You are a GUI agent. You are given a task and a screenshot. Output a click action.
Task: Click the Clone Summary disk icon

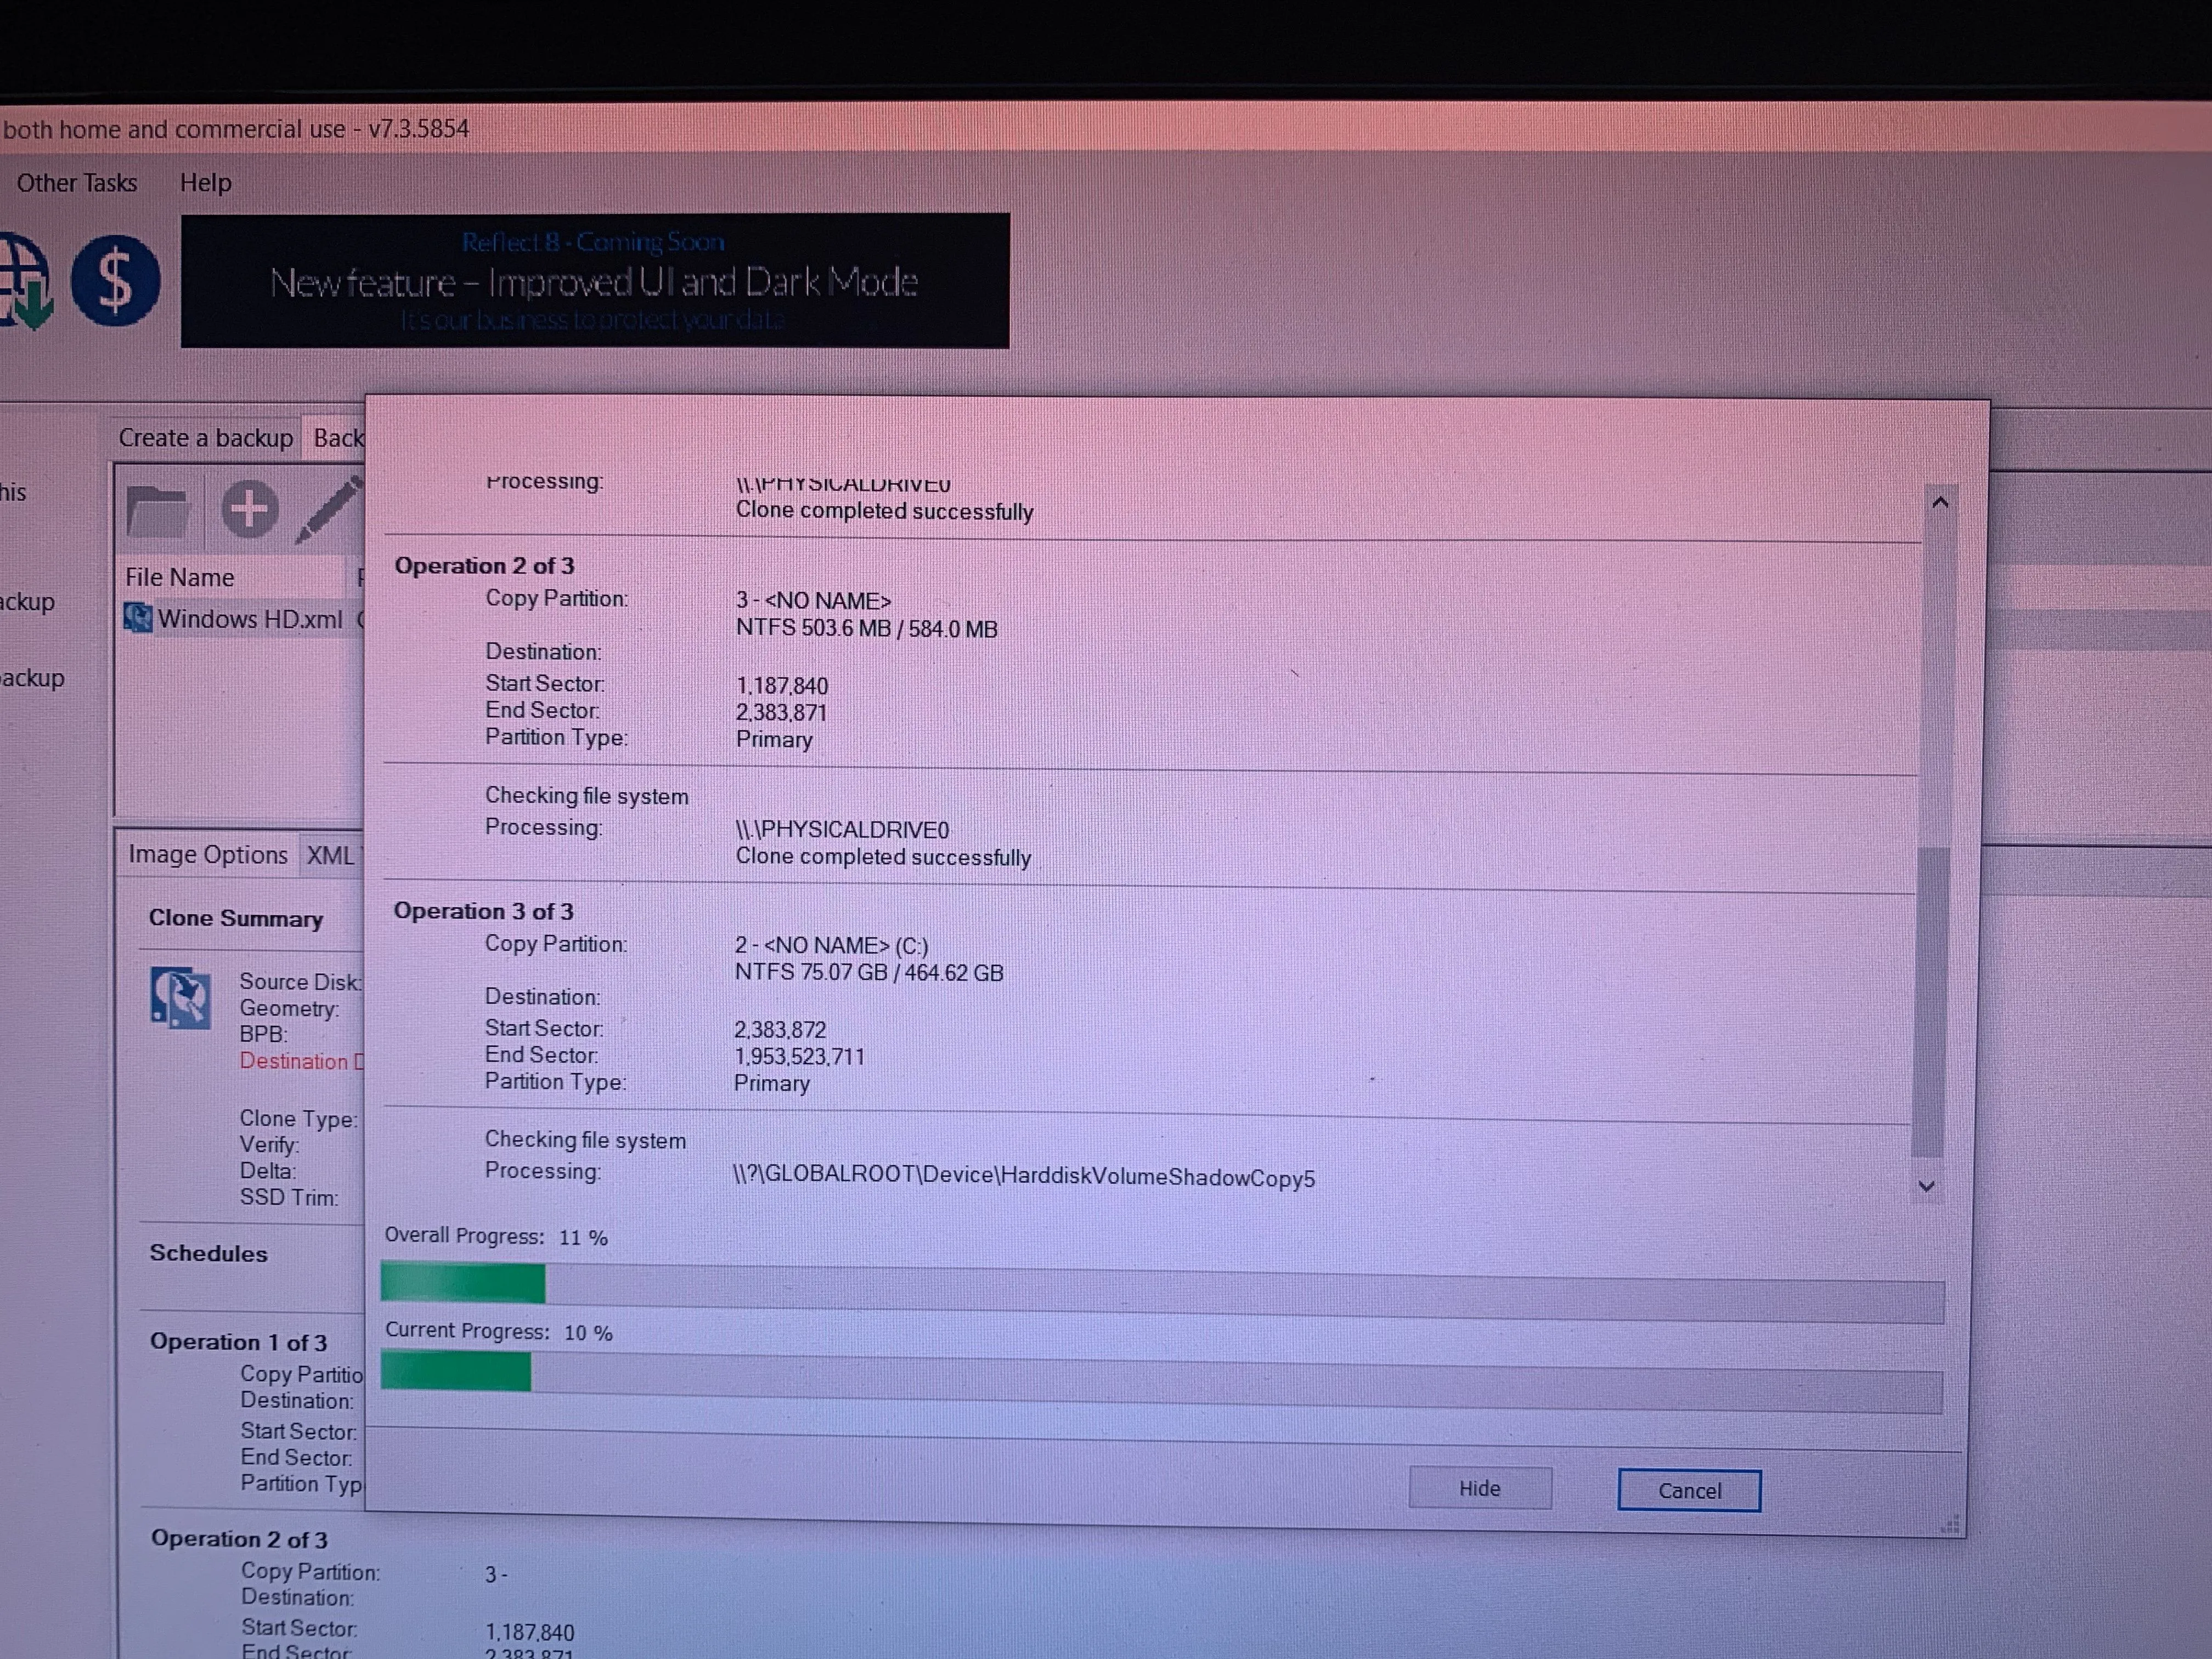pos(180,997)
